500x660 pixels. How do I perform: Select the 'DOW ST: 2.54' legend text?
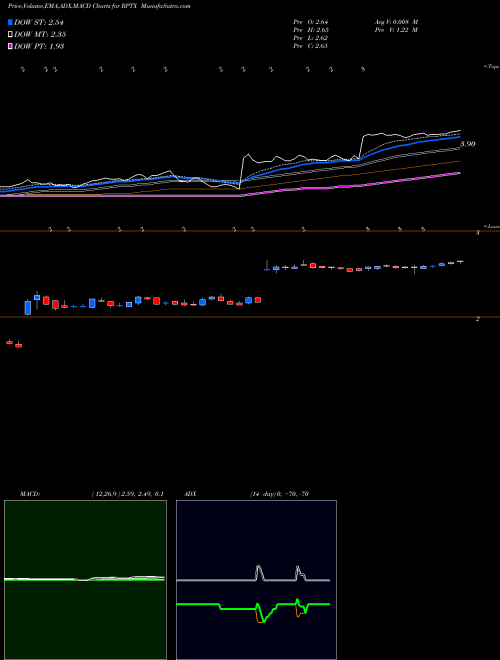coord(39,22)
